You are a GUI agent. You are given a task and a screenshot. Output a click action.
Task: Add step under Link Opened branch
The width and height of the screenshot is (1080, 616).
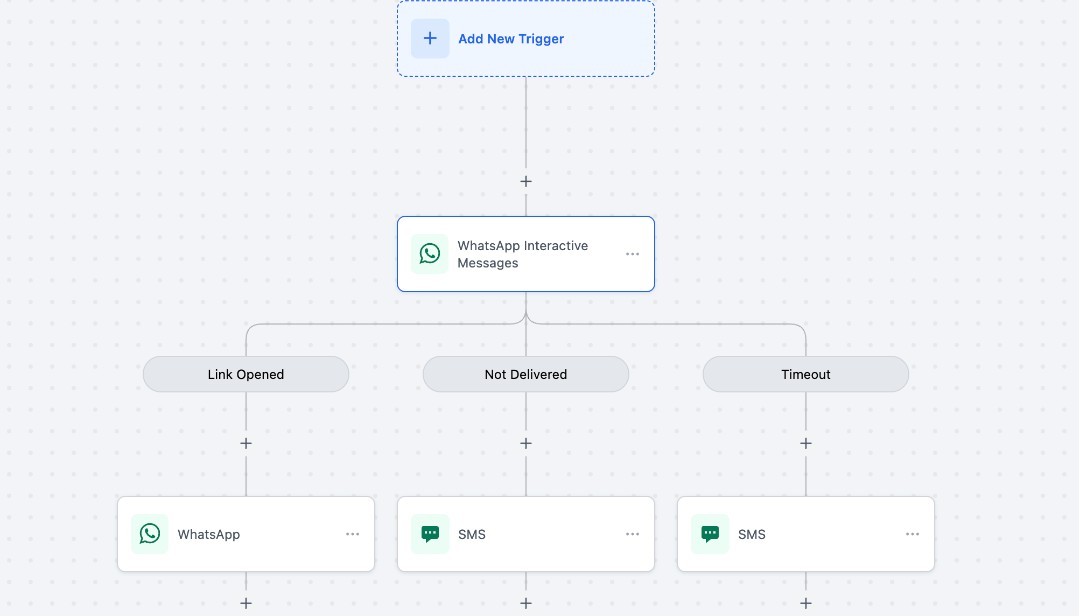point(246,443)
